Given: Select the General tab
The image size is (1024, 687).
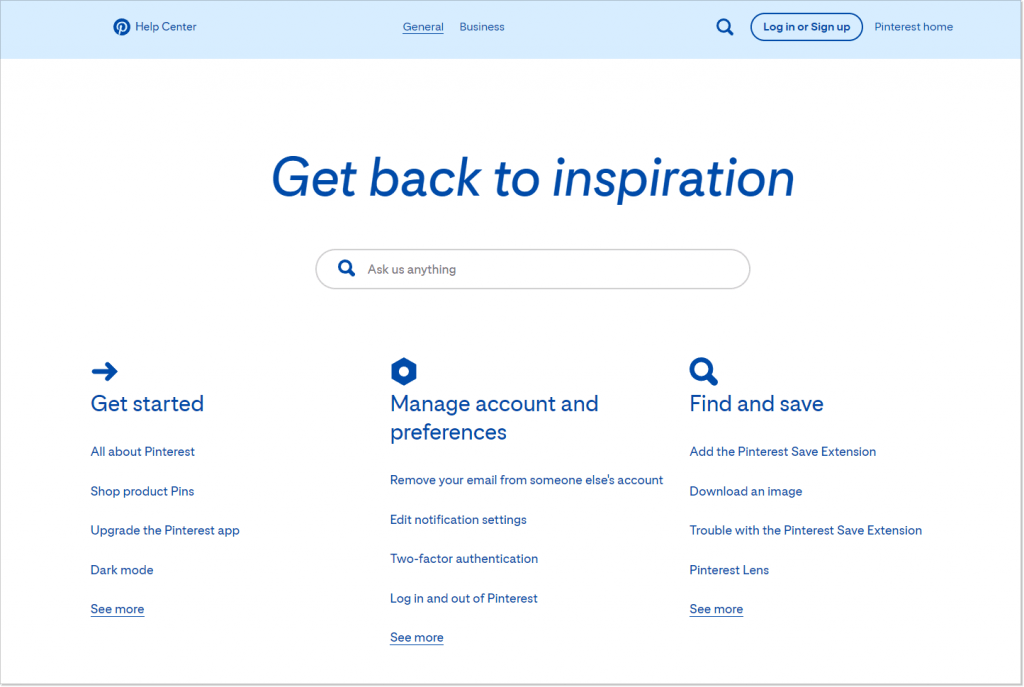Looking at the screenshot, I should 422,27.
